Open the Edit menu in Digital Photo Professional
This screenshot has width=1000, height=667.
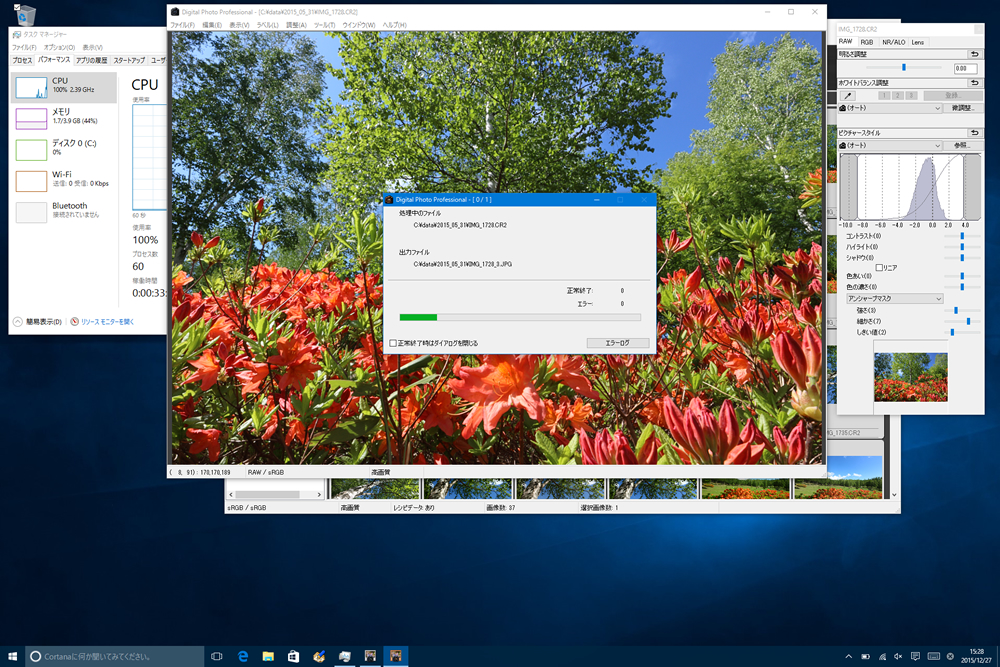(212, 25)
